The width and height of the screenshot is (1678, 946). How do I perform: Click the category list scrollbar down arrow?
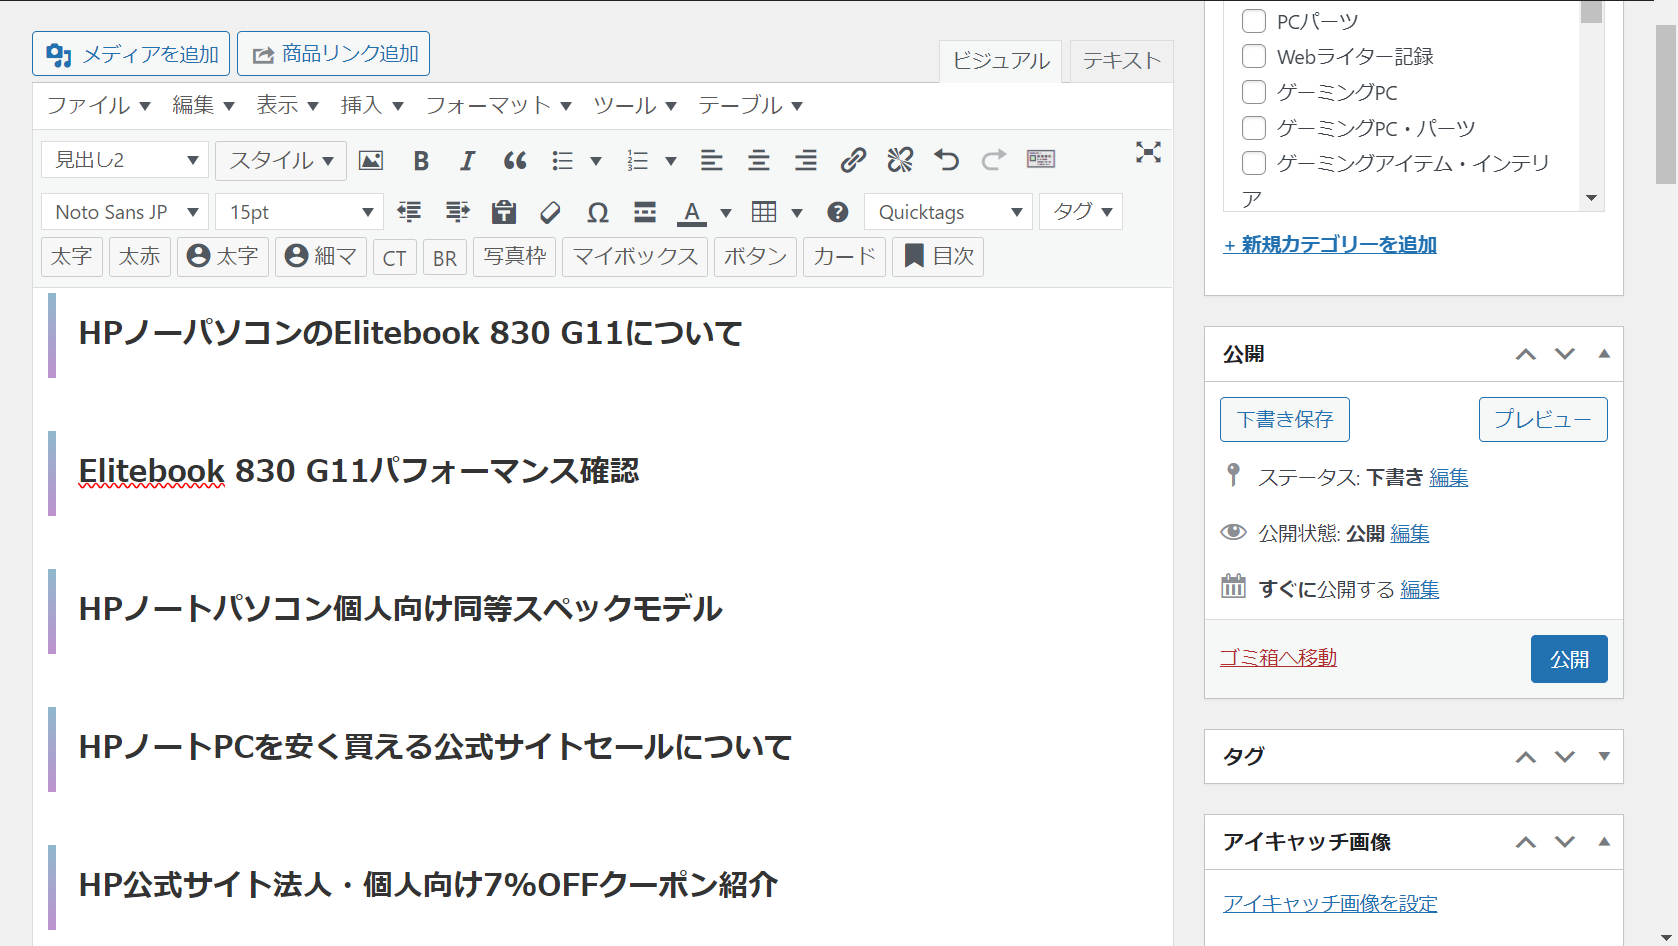click(1591, 198)
